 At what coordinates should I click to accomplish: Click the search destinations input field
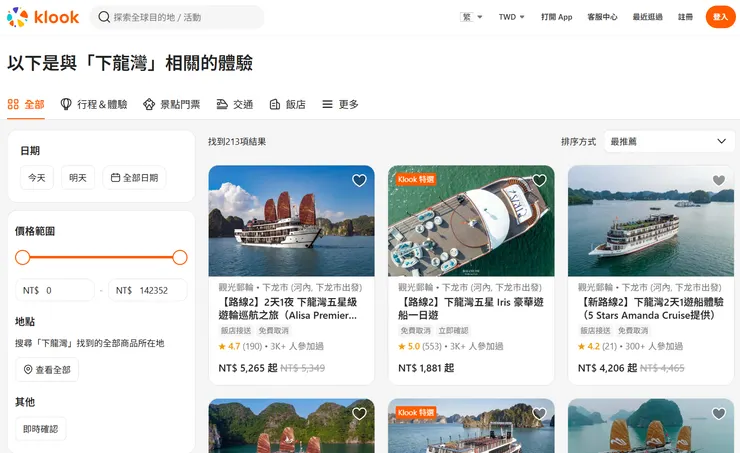pyautogui.click(x=177, y=17)
